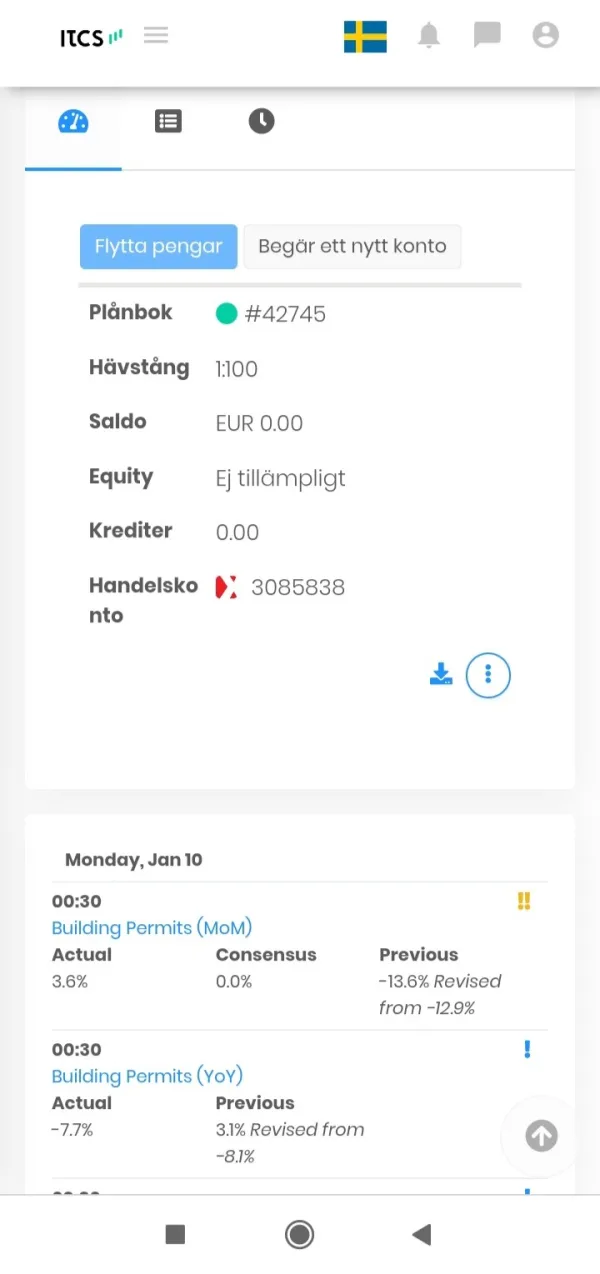Click the ITCS logo
Screen dimensions: 600x1274
point(91,37)
